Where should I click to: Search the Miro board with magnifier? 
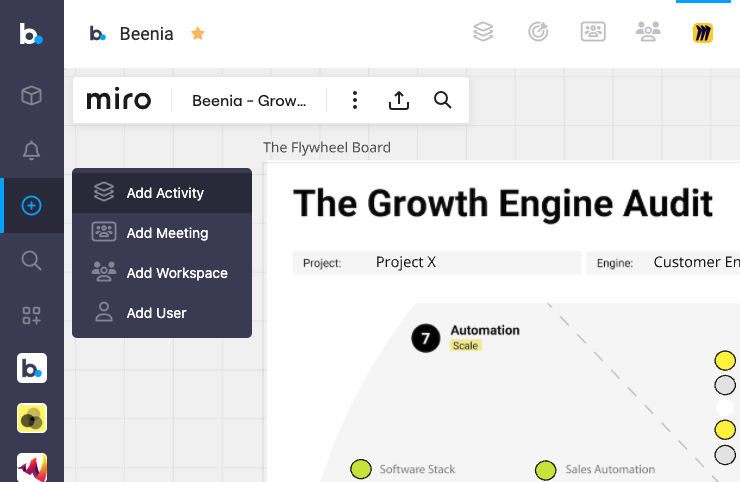click(x=442, y=100)
